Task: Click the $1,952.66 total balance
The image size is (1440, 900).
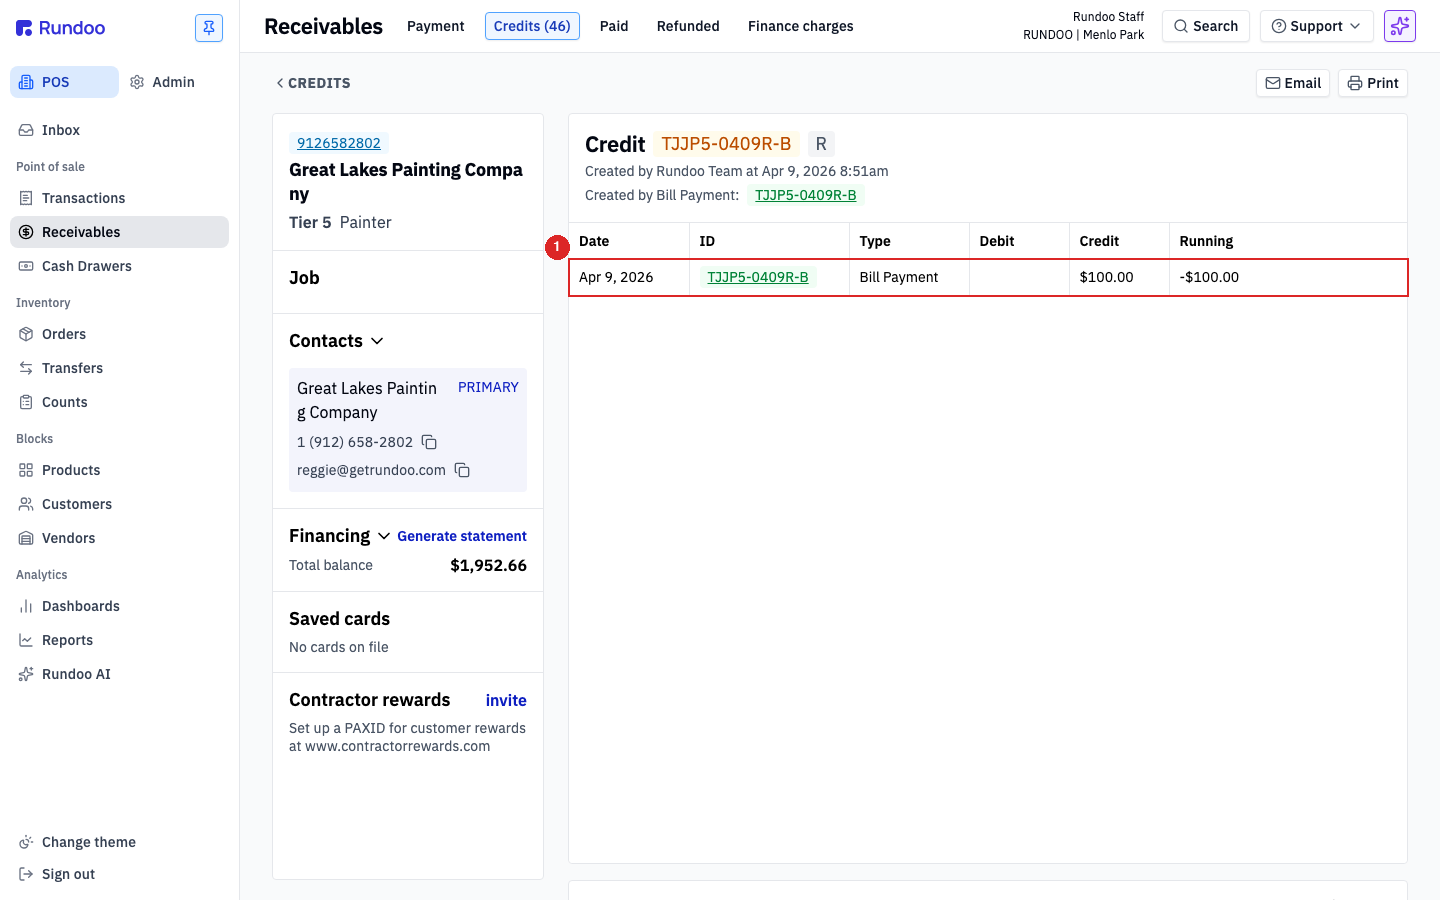Action: pyautogui.click(x=488, y=565)
